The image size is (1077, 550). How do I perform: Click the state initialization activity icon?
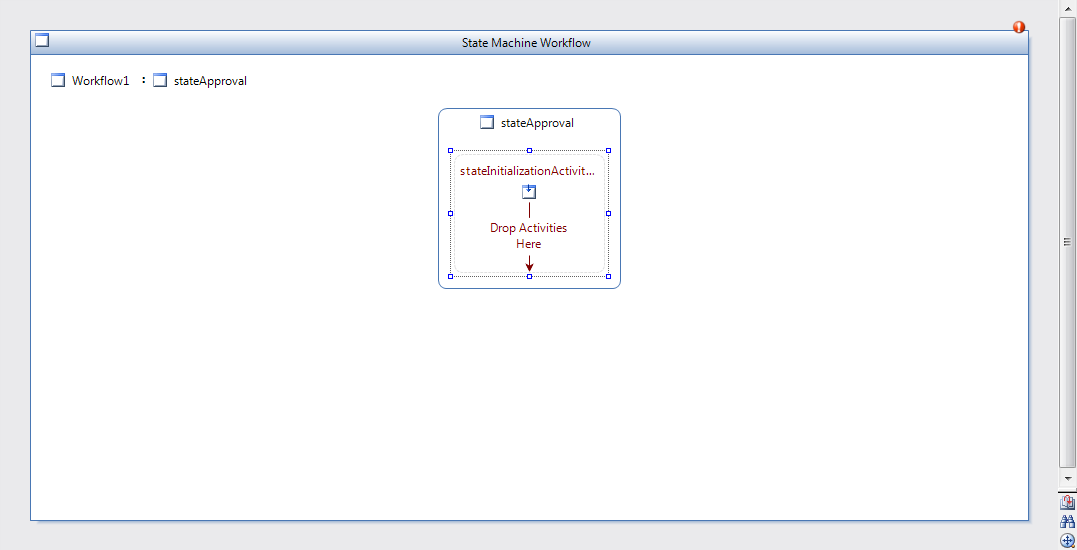(x=529, y=192)
